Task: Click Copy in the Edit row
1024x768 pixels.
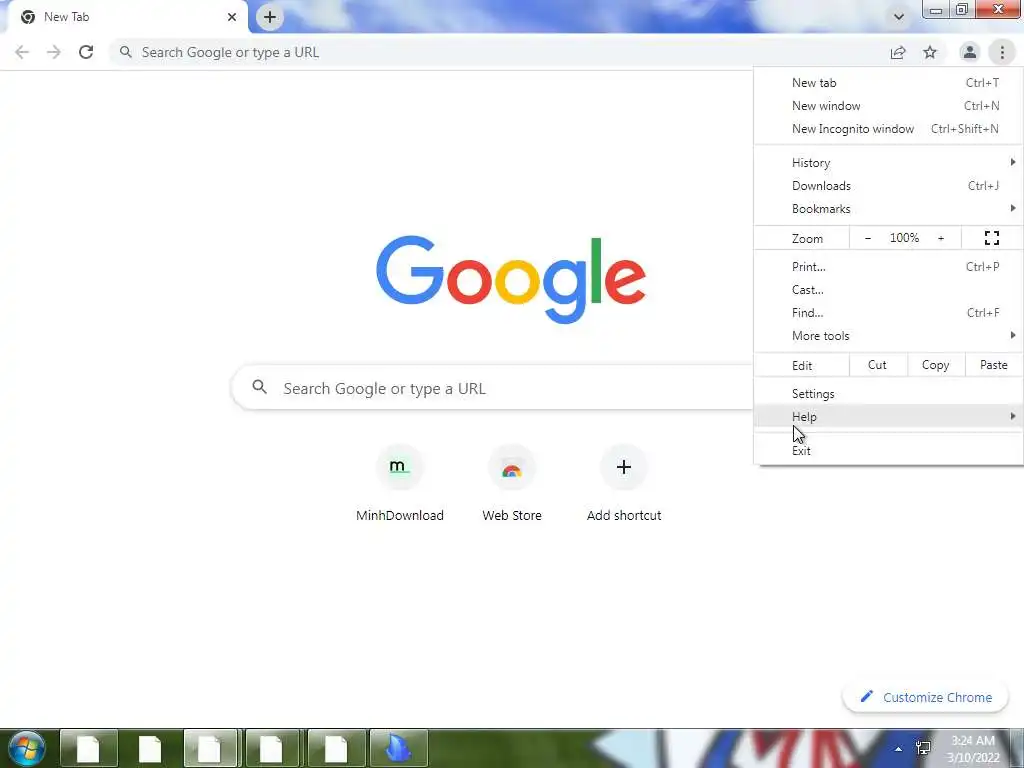Action: (x=936, y=365)
